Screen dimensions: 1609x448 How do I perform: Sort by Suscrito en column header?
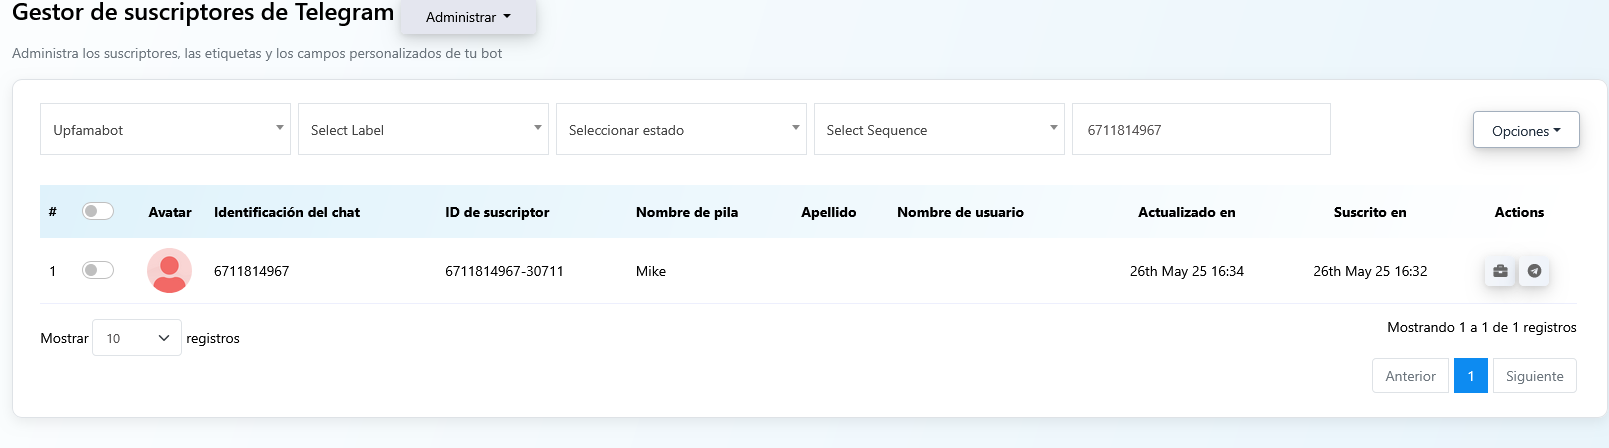pyautogui.click(x=1369, y=212)
